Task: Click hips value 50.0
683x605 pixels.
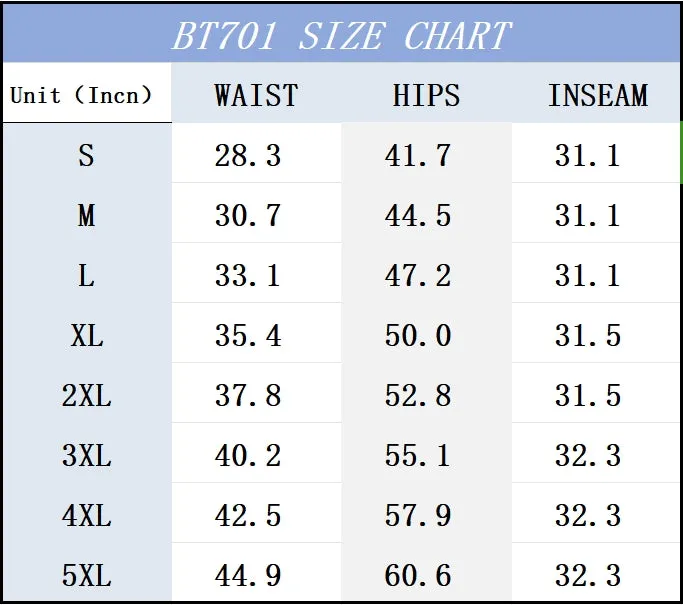Action: coord(418,335)
